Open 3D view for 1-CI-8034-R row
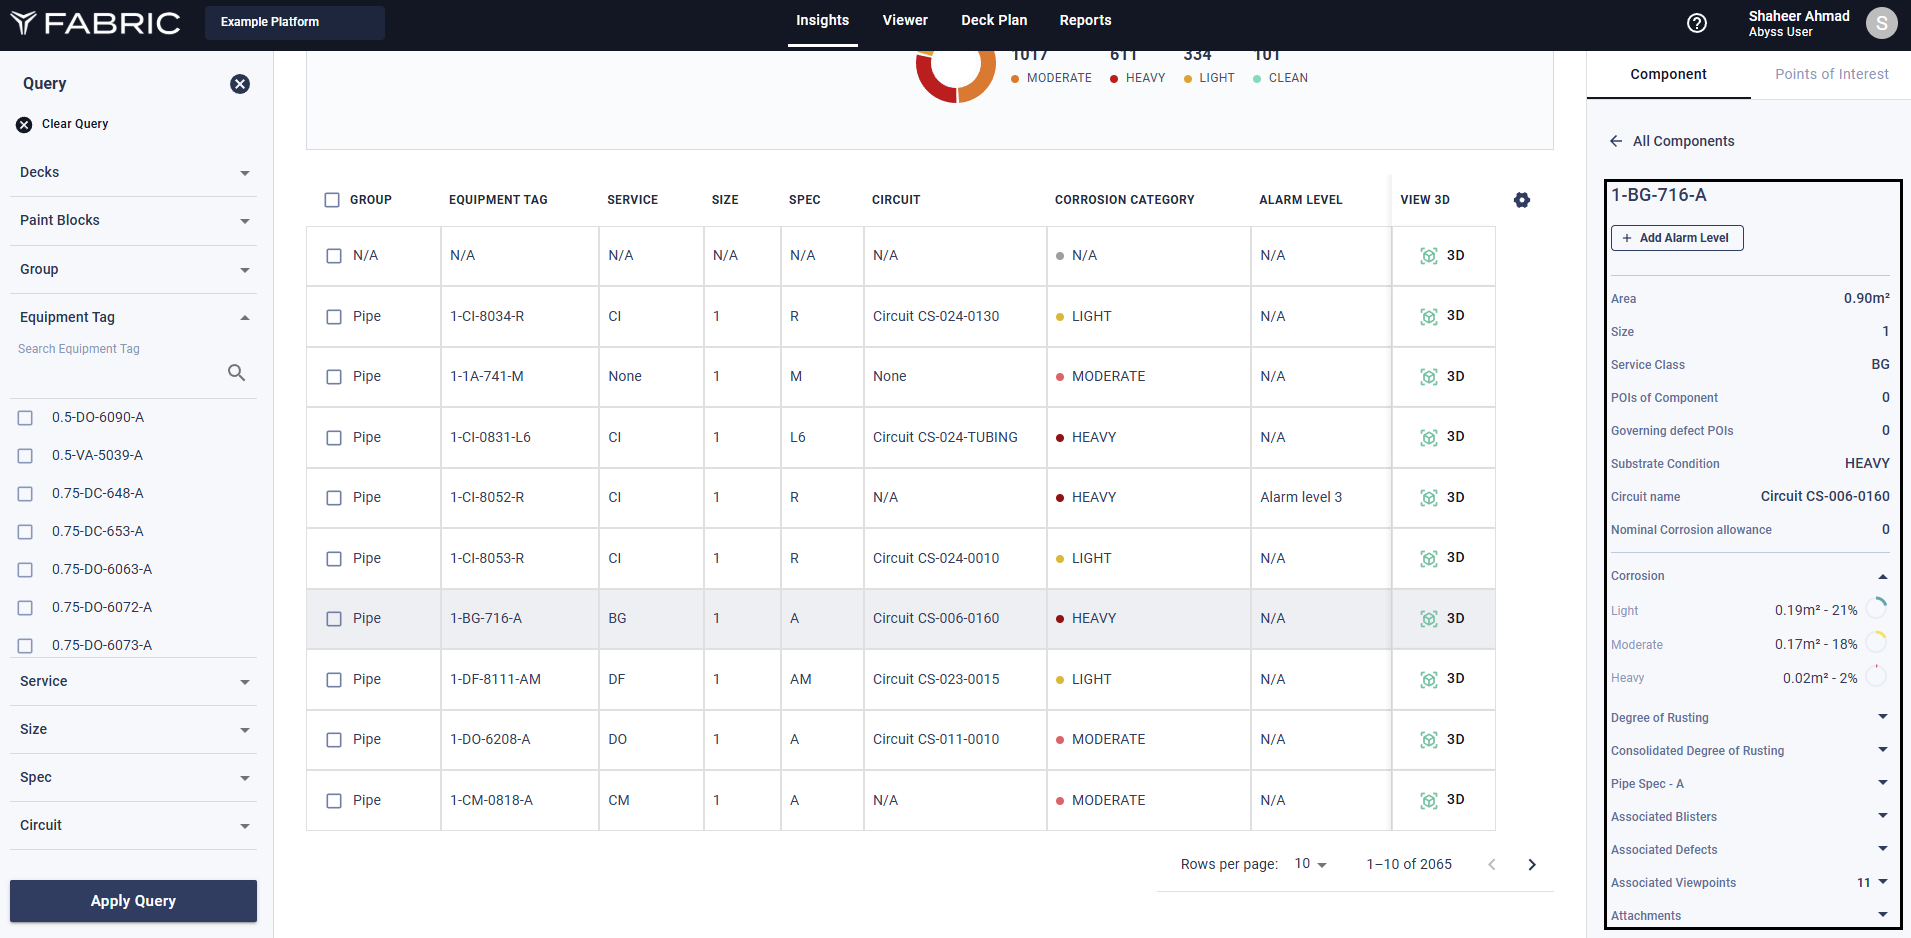This screenshot has height=938, width=1911. (x=1442, y=316)
